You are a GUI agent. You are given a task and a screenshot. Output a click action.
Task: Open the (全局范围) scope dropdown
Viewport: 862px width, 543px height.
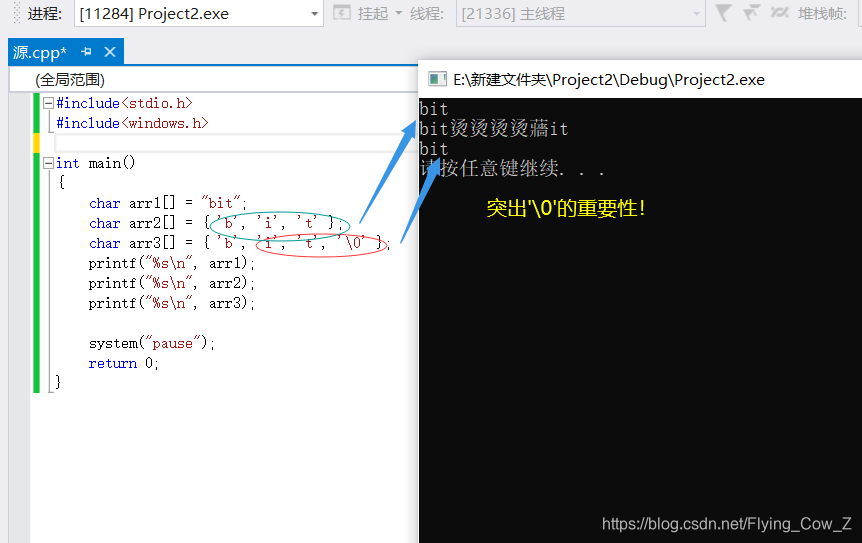[213, 80]
